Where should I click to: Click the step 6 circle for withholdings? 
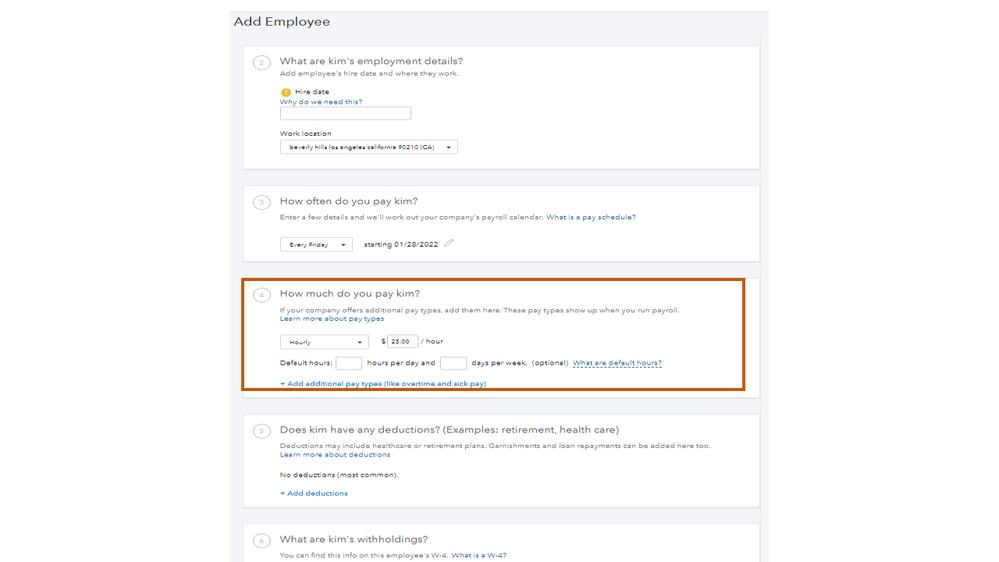pyautogui.click(x=262, y=541)
